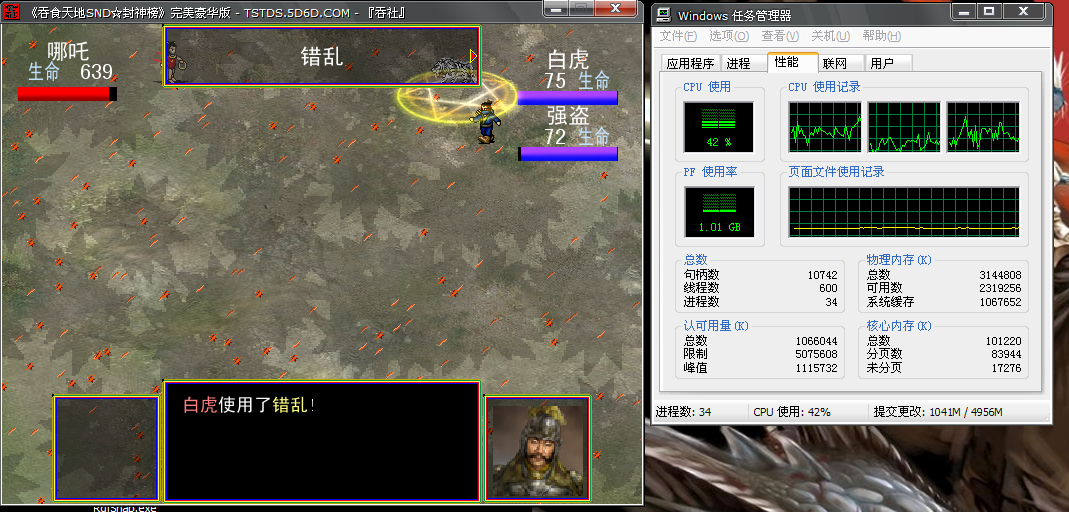This screenshot has width=1069, height=512.
Task: Click the 错乱 skill name banner
Action: [322, 56]
